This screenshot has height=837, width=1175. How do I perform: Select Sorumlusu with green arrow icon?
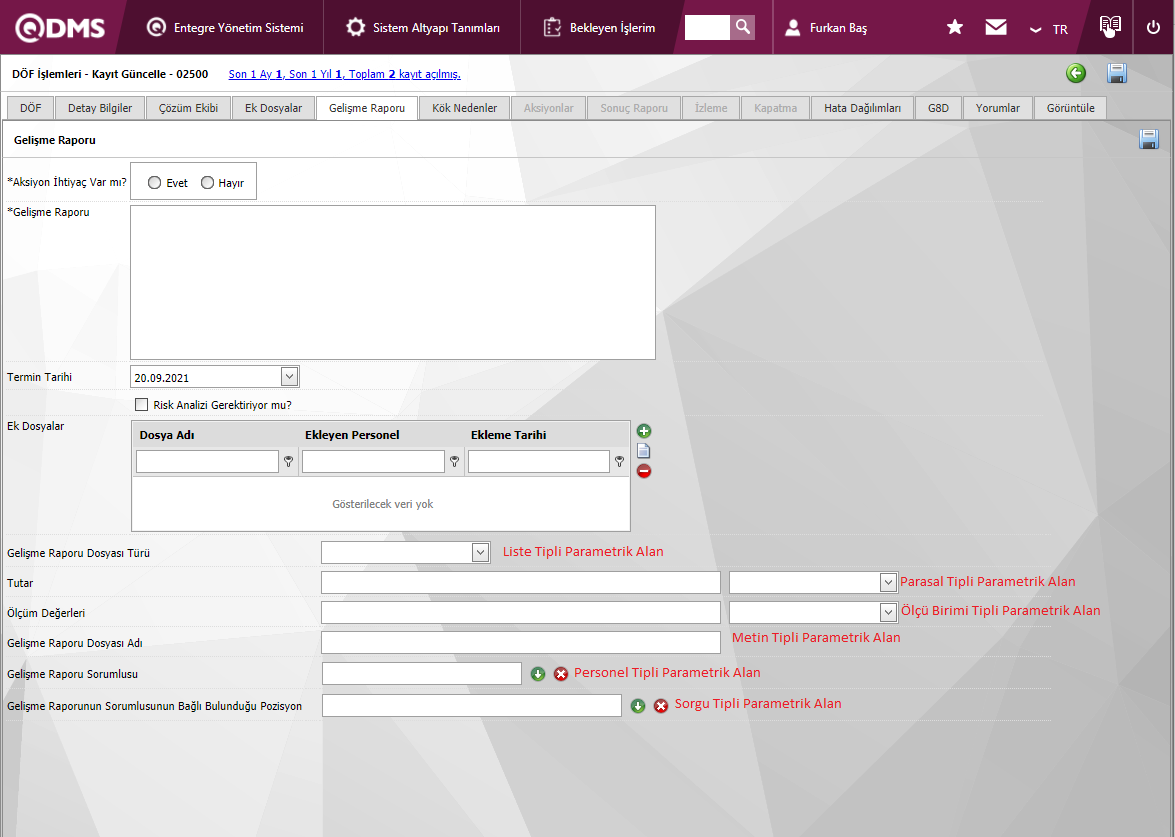(538, 674)
